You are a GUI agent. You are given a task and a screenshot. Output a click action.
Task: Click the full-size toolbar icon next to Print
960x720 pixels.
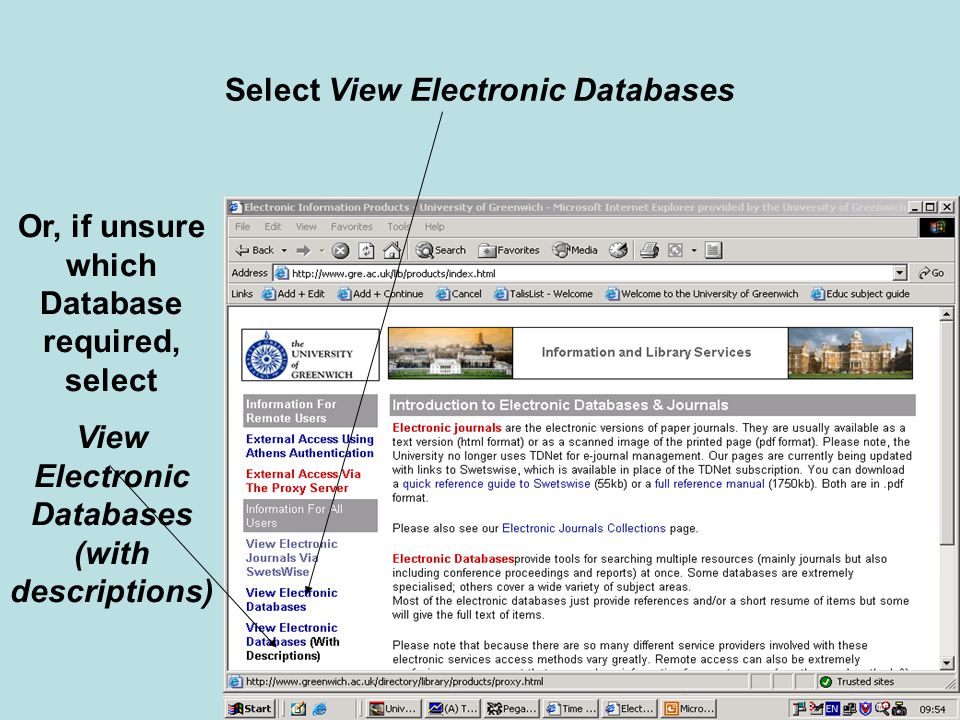point(675,250)
